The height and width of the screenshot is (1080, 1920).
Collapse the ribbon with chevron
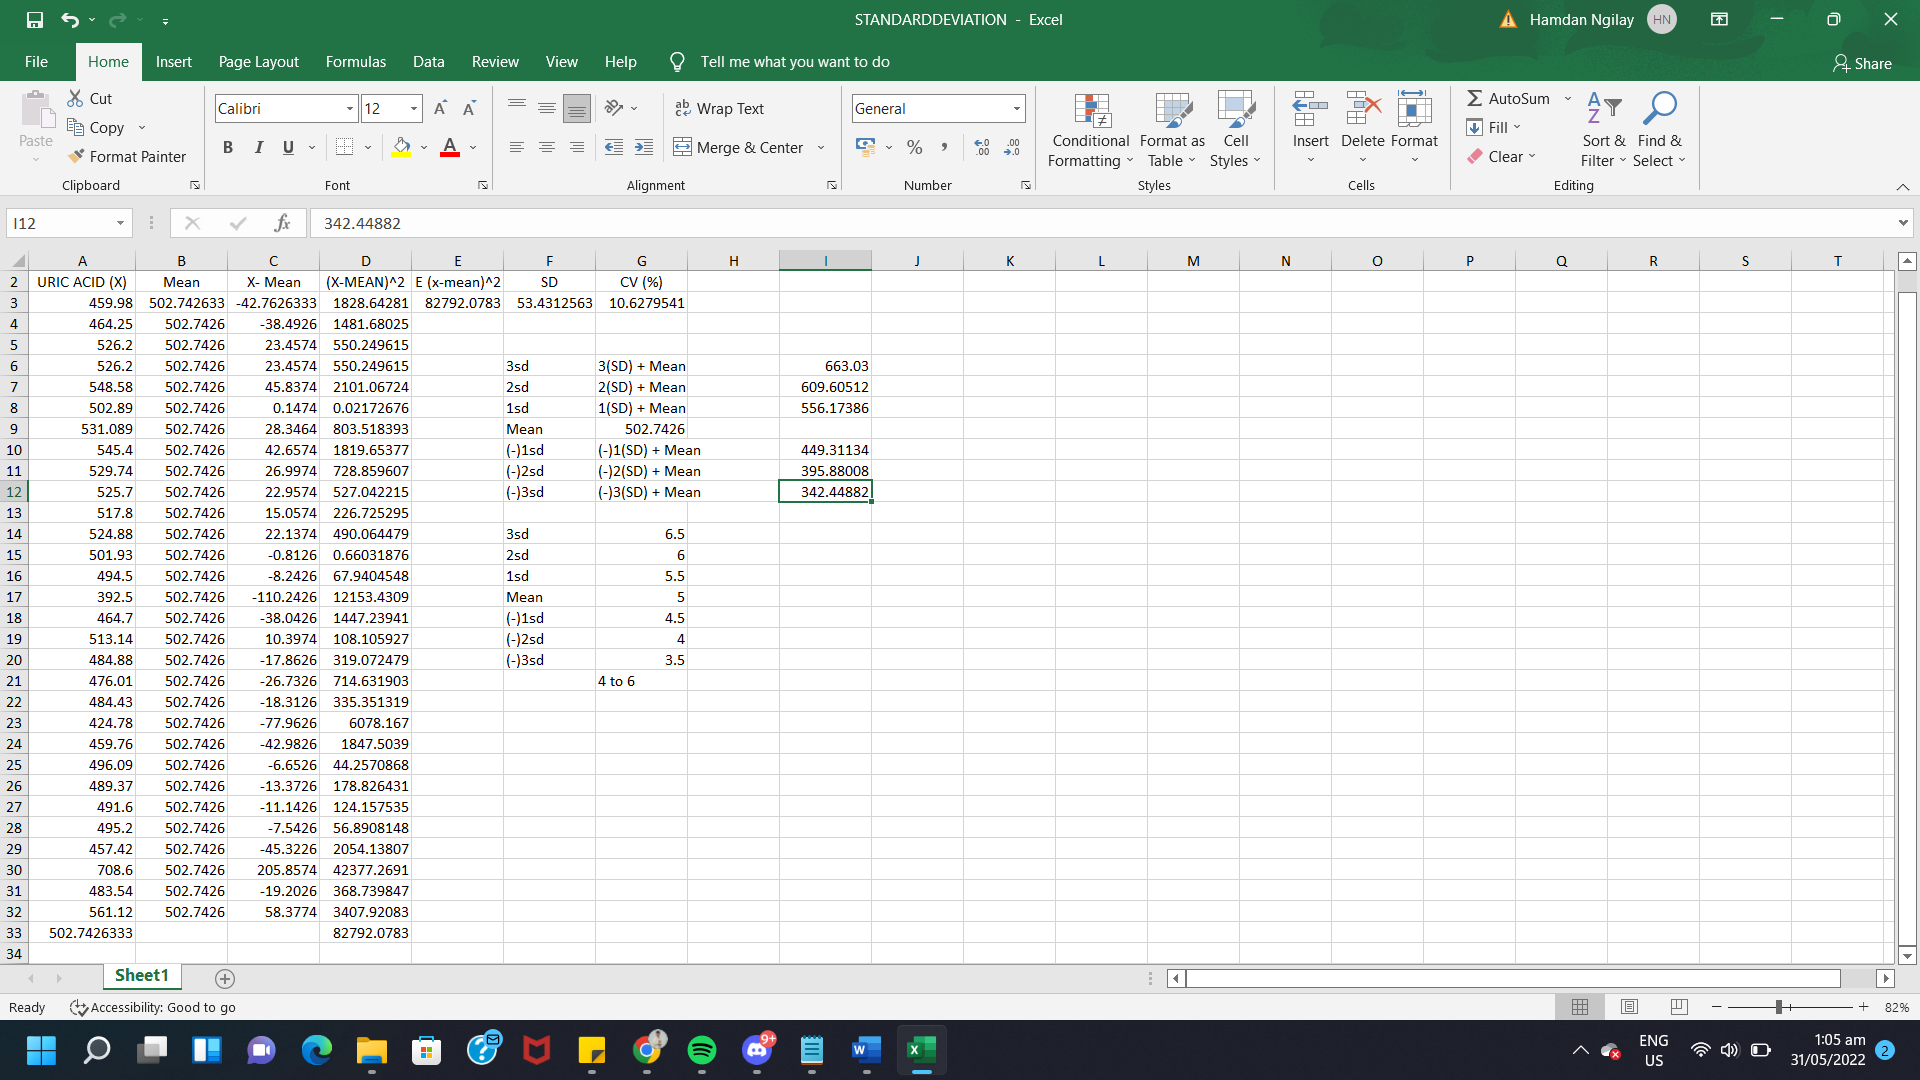1902,186
